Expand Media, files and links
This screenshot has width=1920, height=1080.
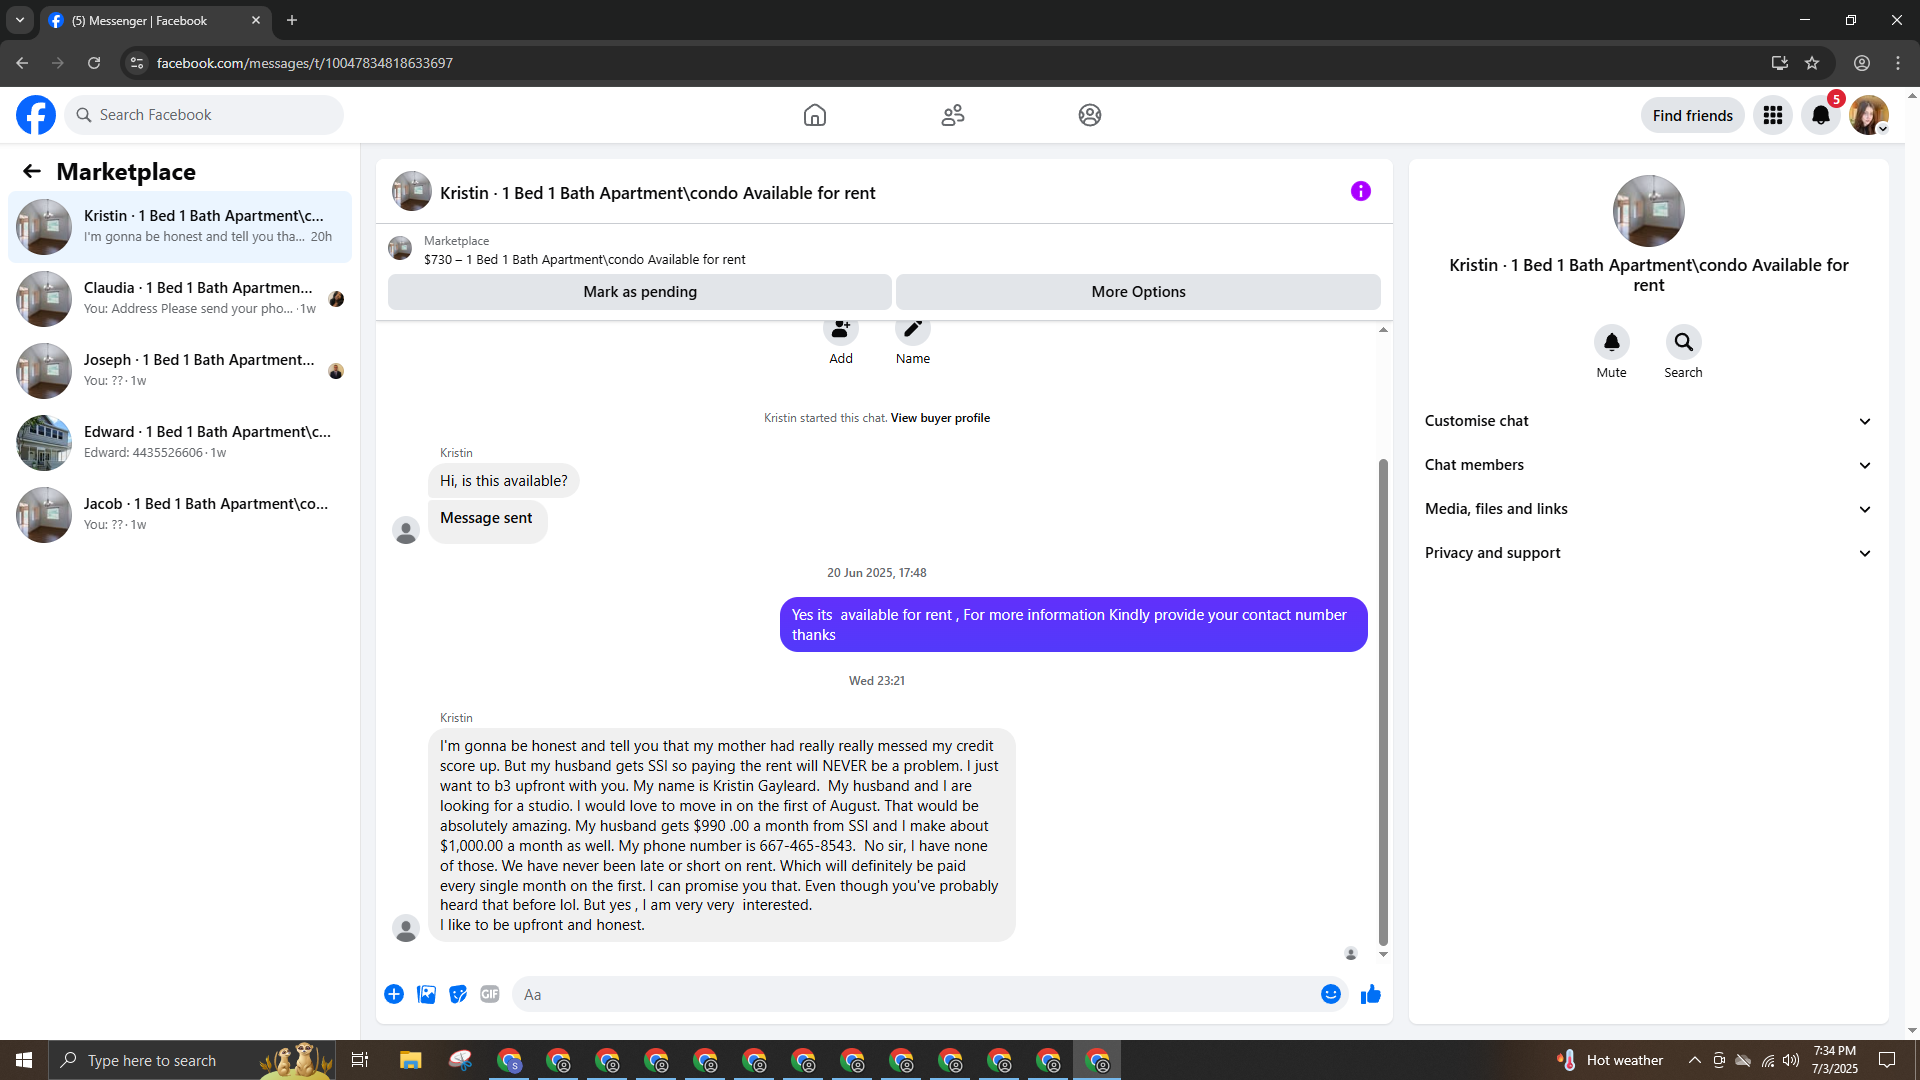tap(1648, 509)
